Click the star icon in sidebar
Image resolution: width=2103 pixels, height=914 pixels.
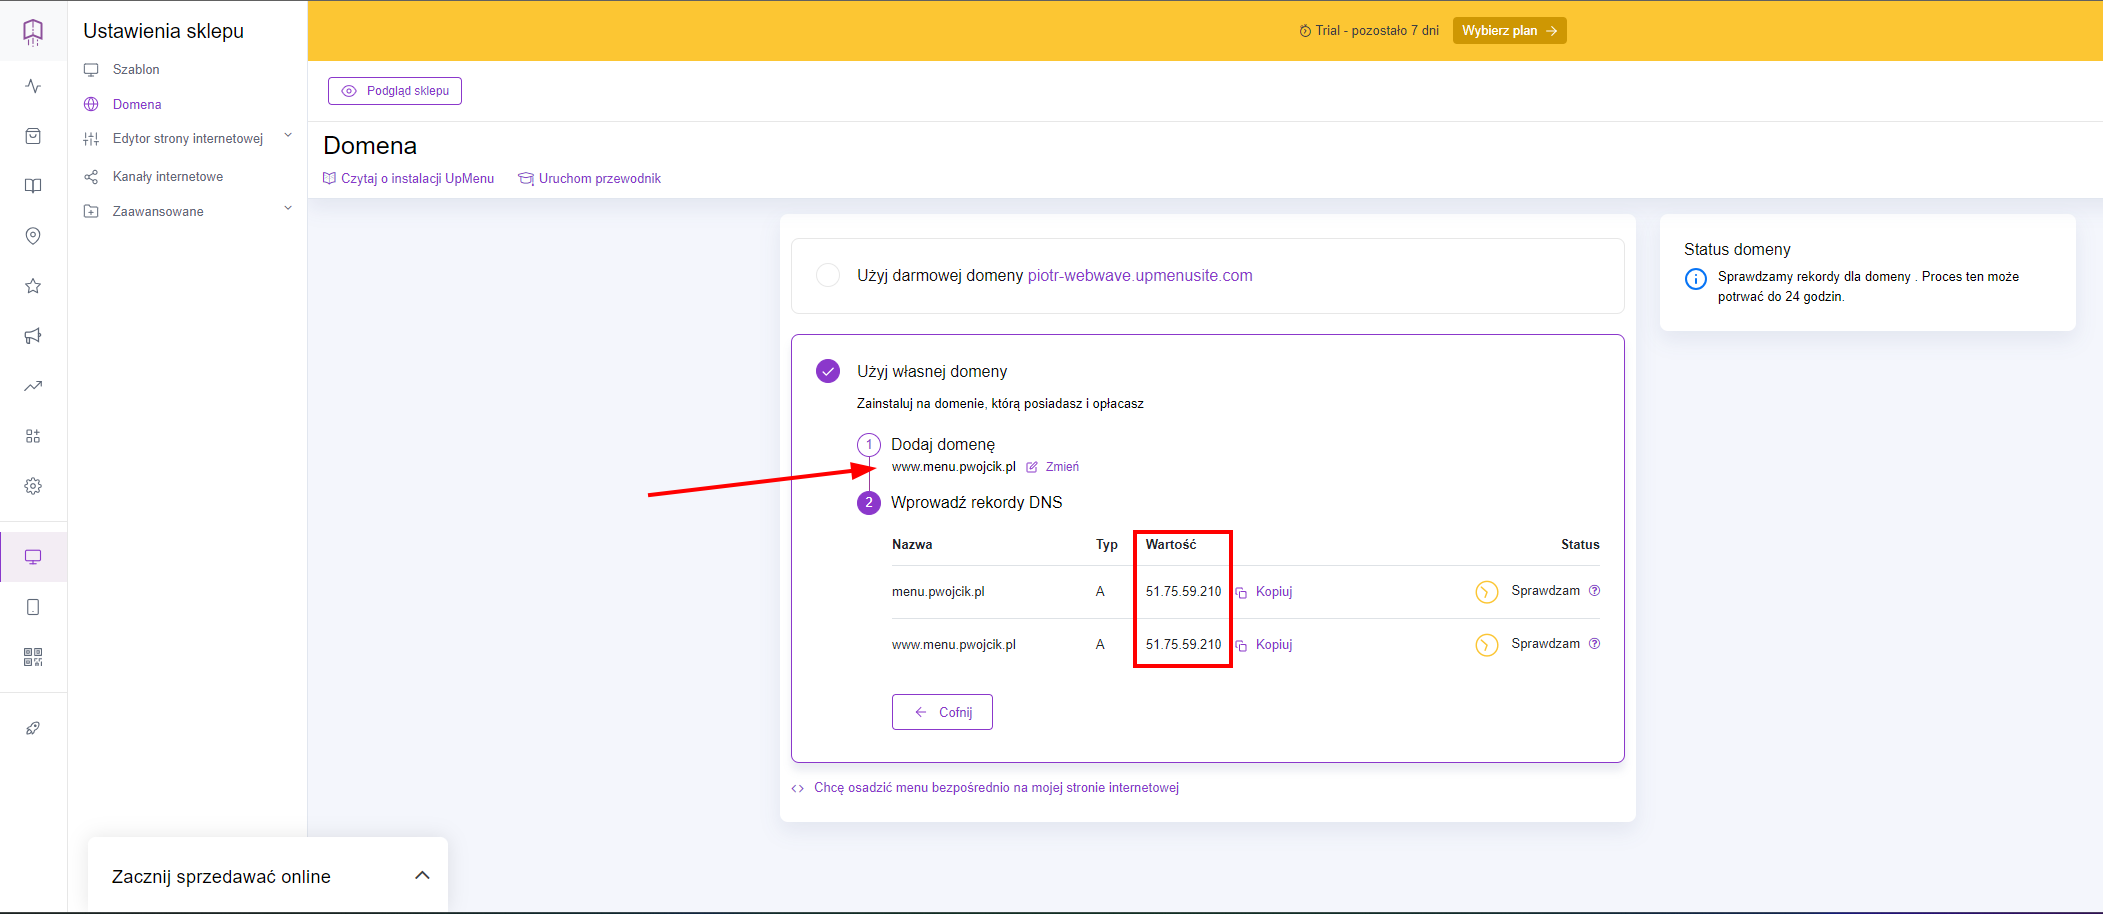tap(33, 286)
